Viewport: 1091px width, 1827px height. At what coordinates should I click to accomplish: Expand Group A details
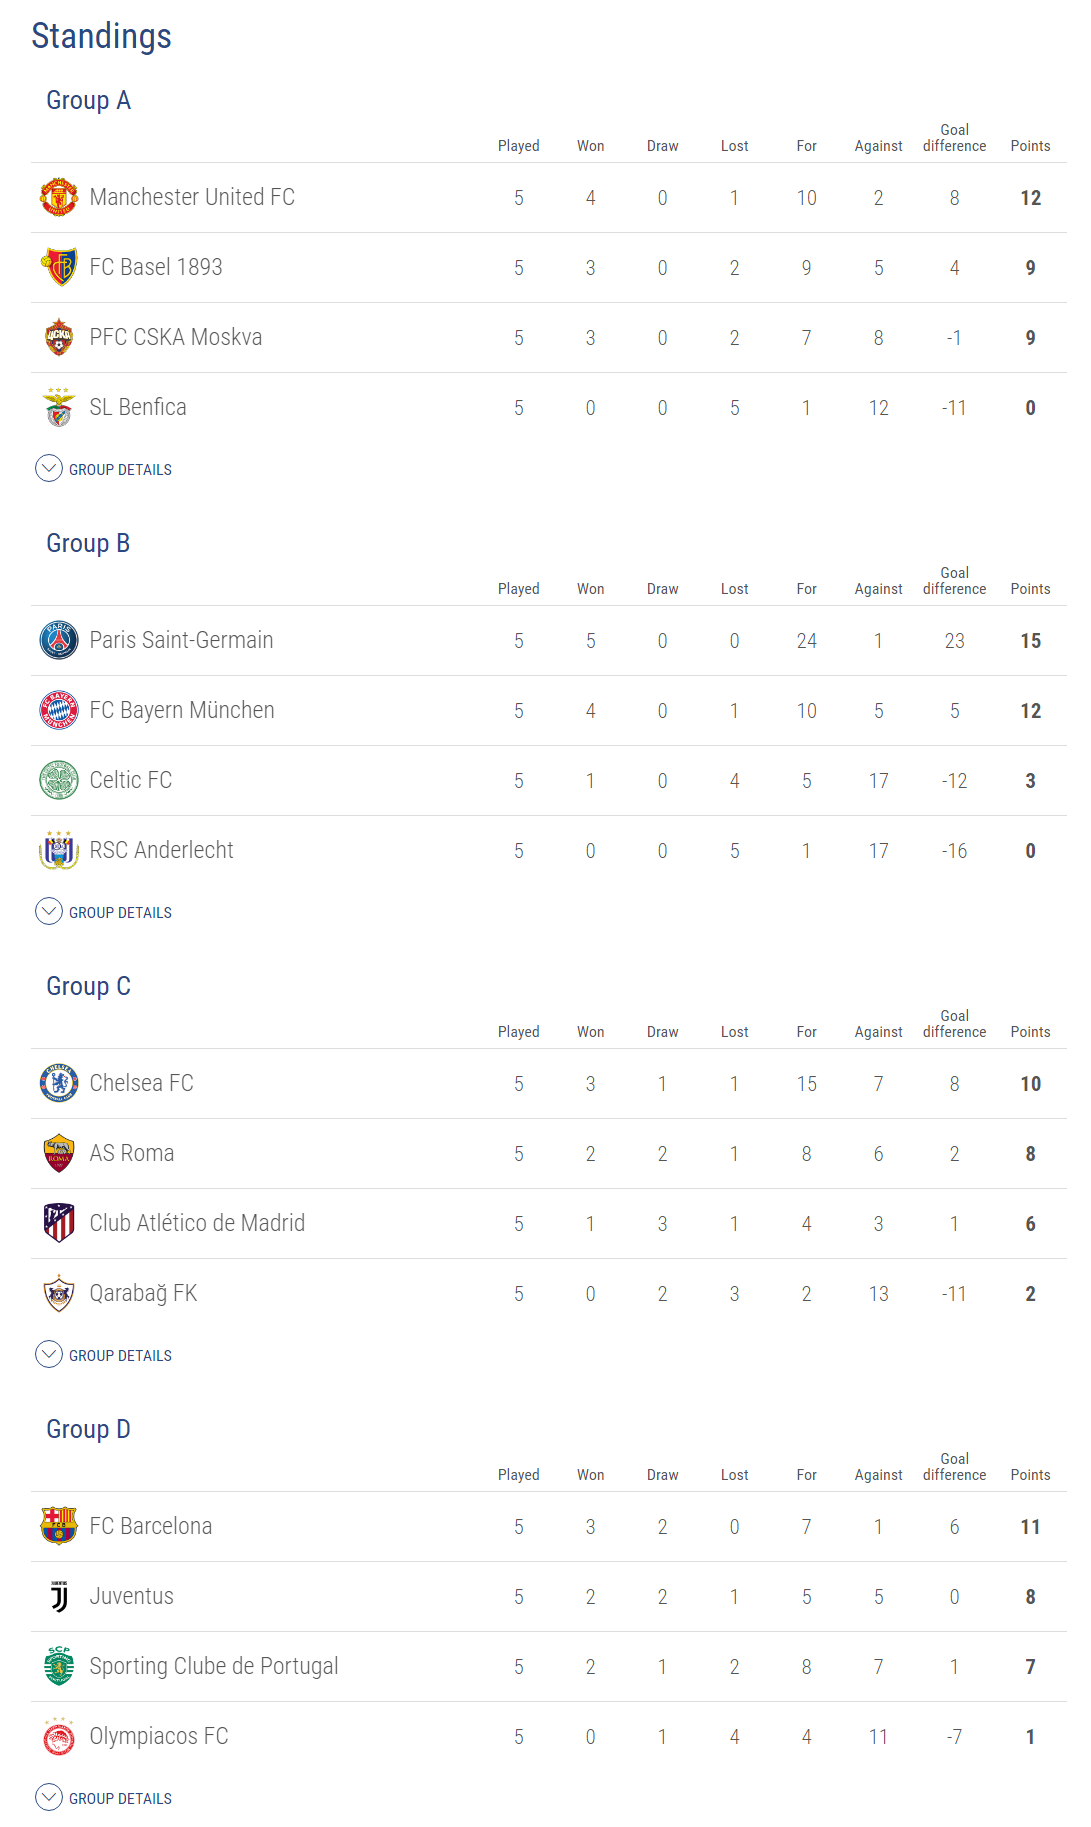click(104, 469)
